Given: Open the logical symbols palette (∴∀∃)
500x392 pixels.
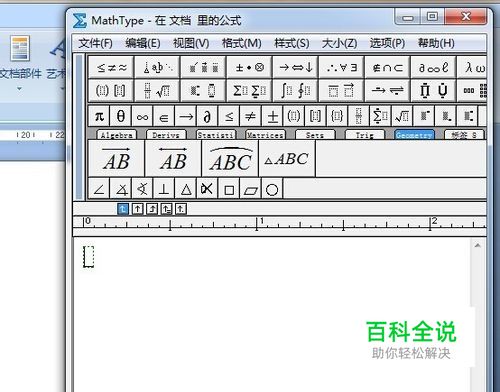Looking at the screenshot, I should [341, 67].
